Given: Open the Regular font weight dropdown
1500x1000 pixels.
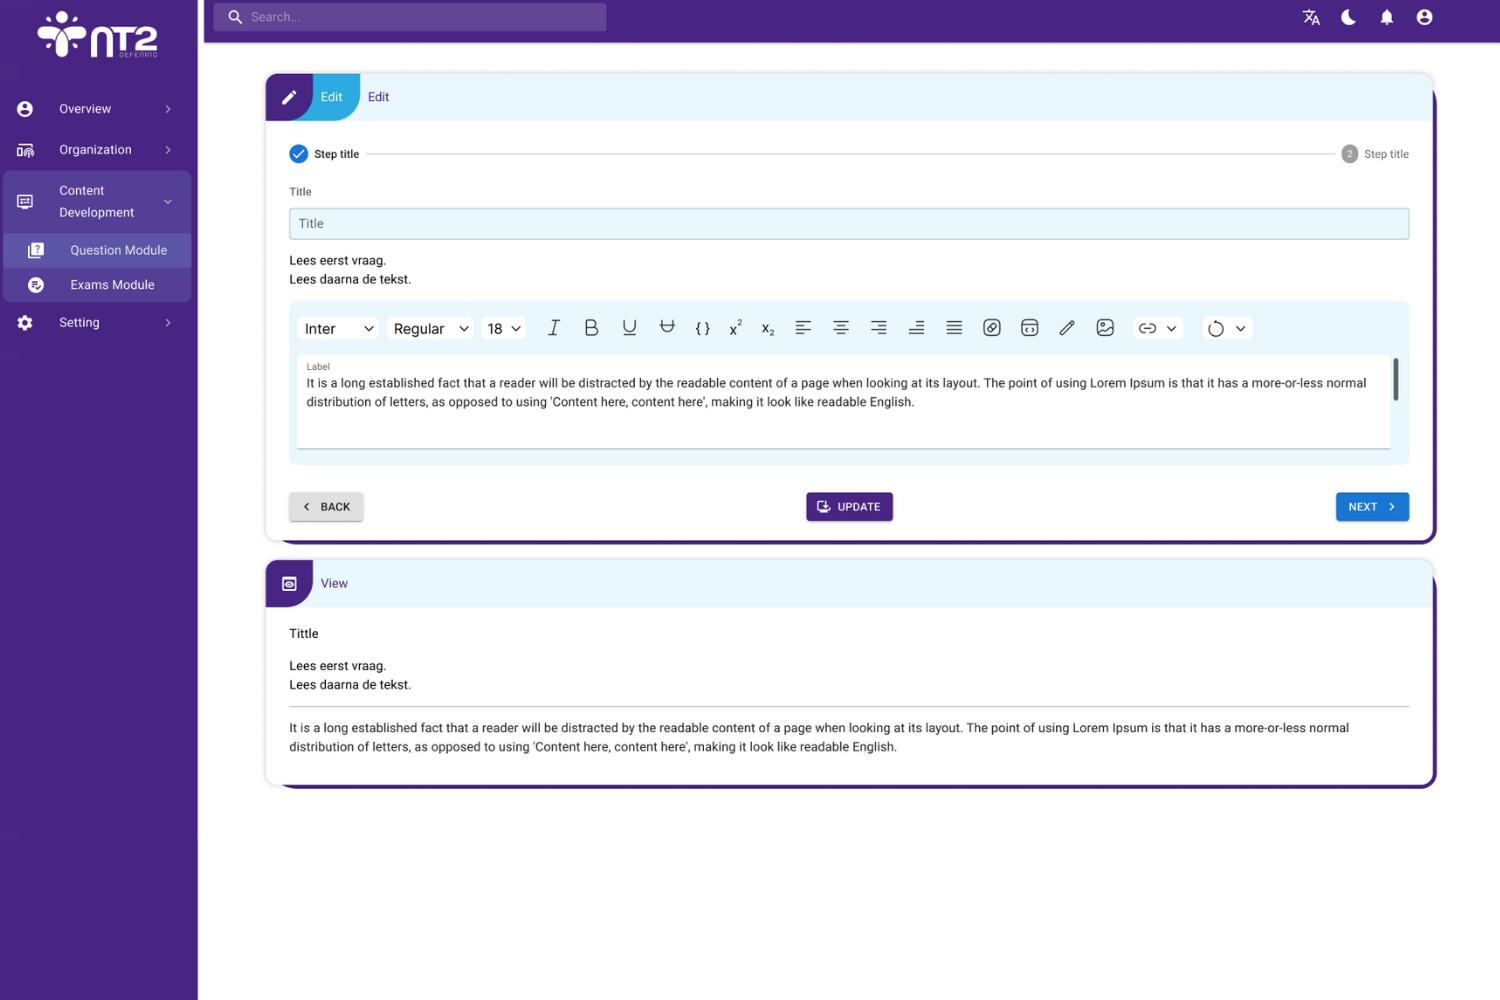Looking at the screenshot, I should click(x=430, y=328).
